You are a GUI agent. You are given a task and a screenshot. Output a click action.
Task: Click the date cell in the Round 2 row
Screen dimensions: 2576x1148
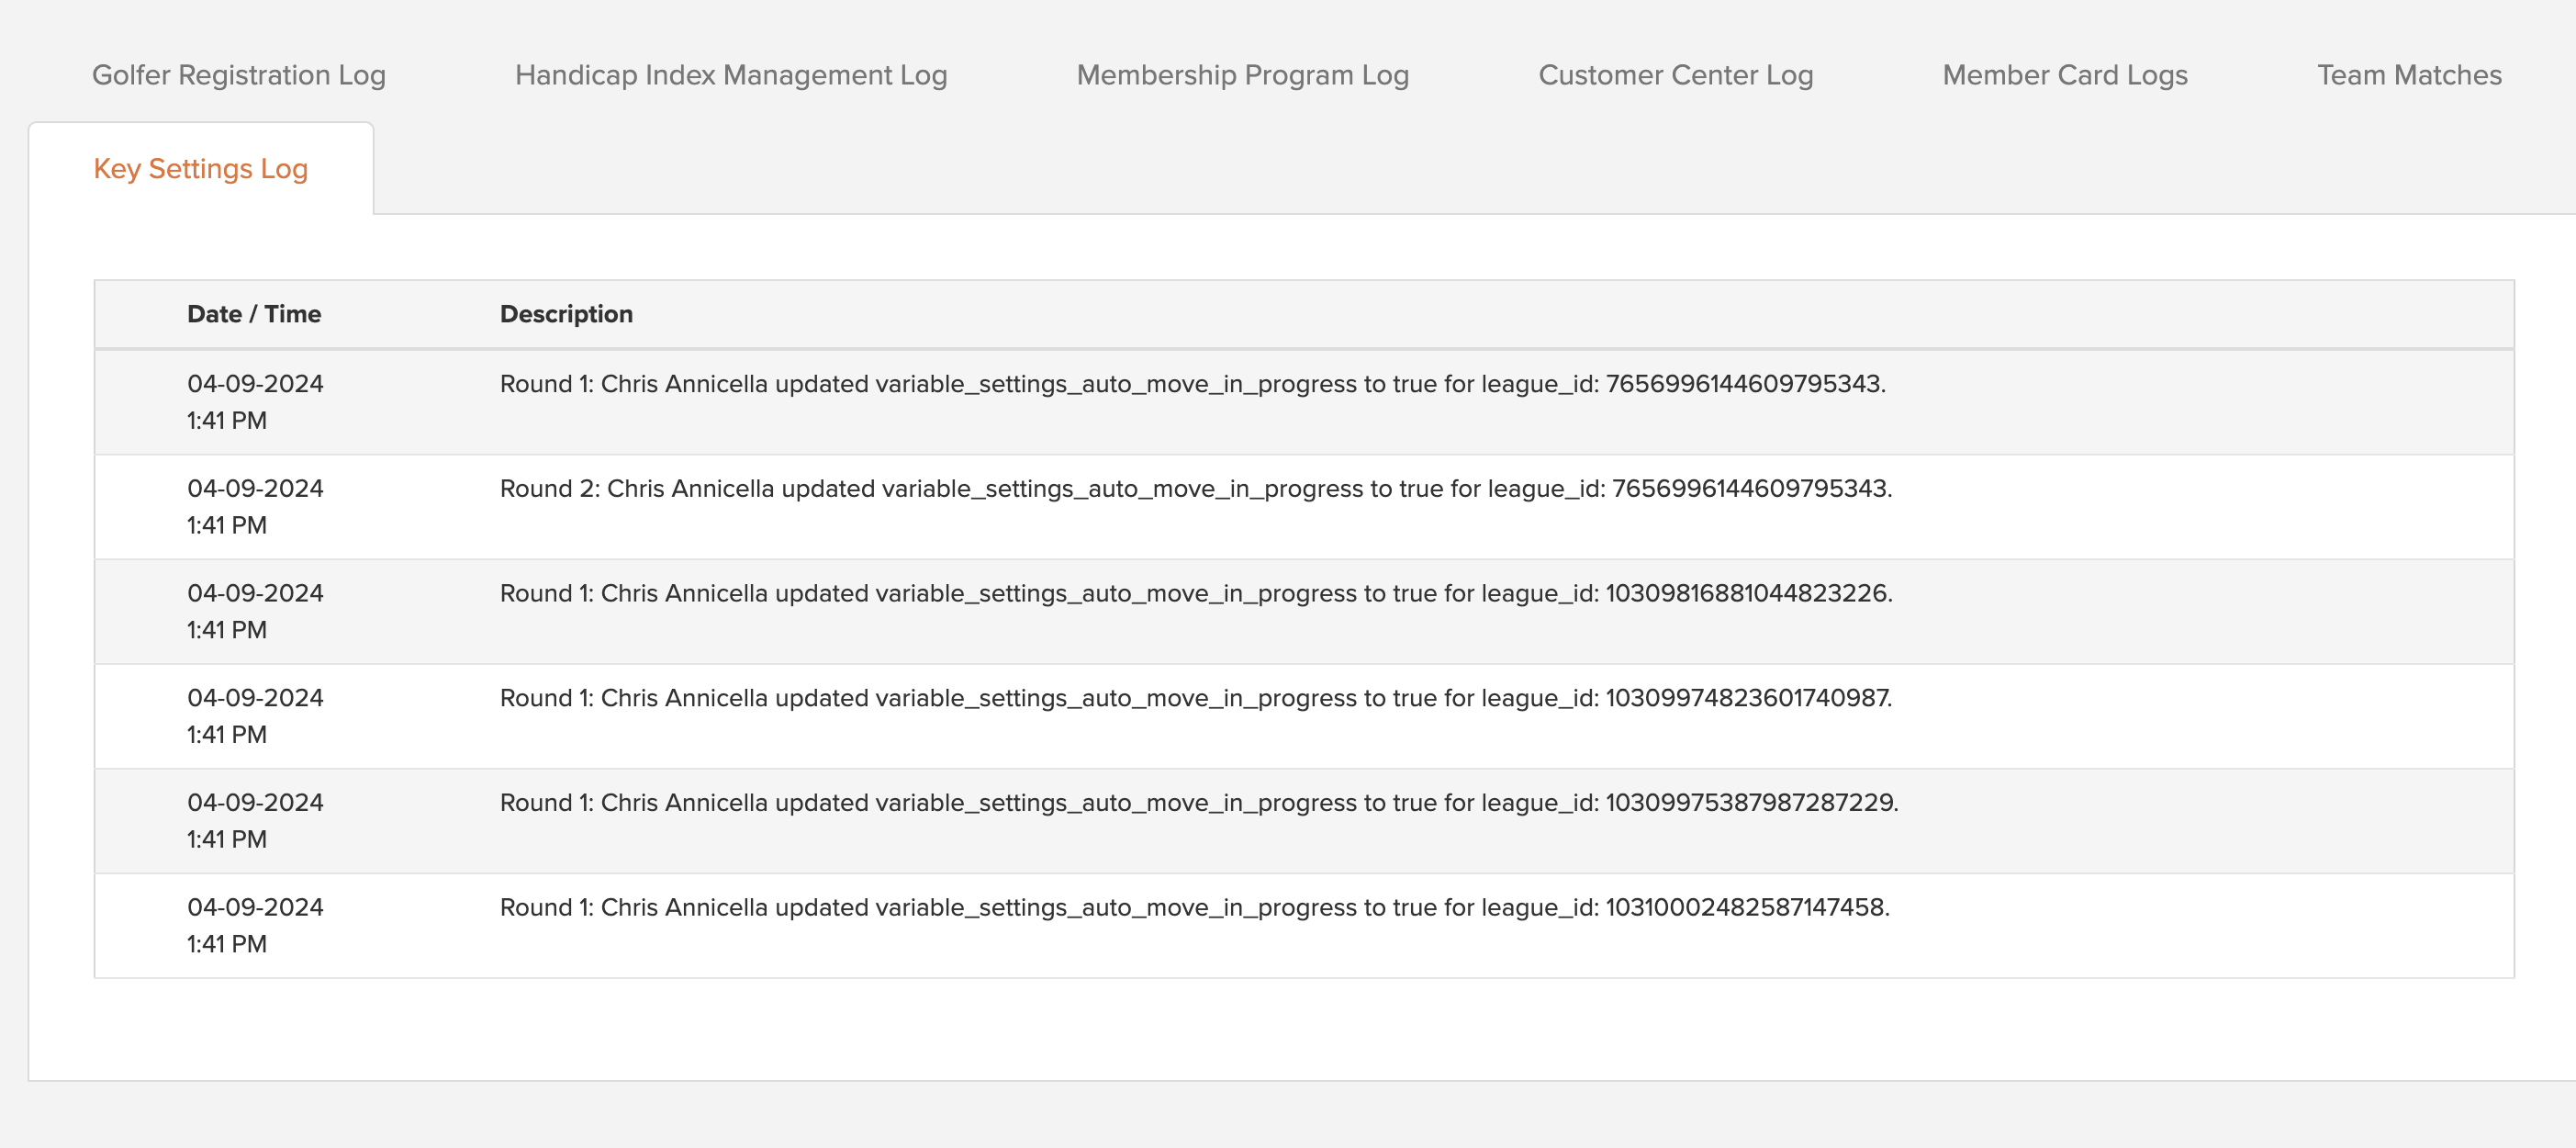point(255,507)
